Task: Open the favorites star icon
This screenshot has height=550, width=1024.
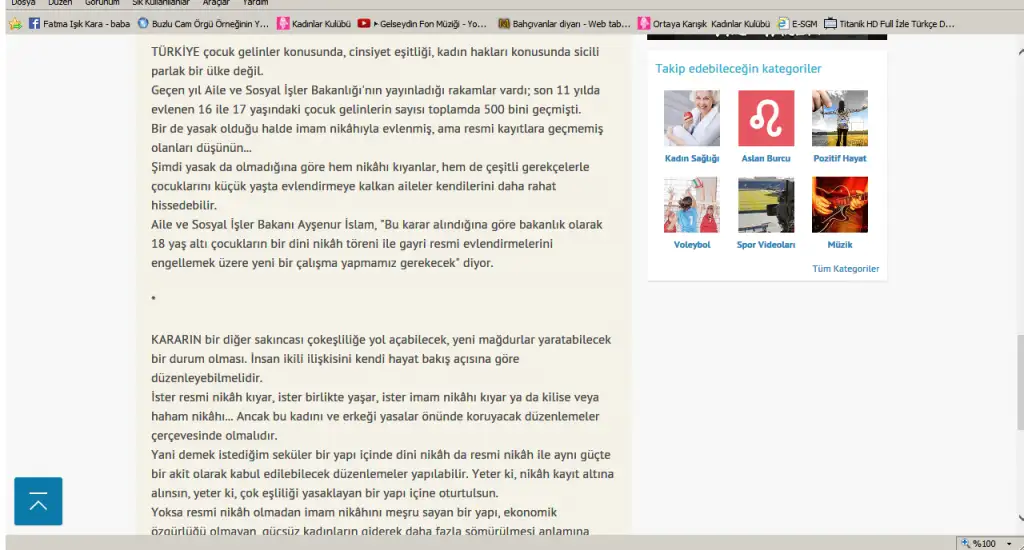Action: coord(15,24)
